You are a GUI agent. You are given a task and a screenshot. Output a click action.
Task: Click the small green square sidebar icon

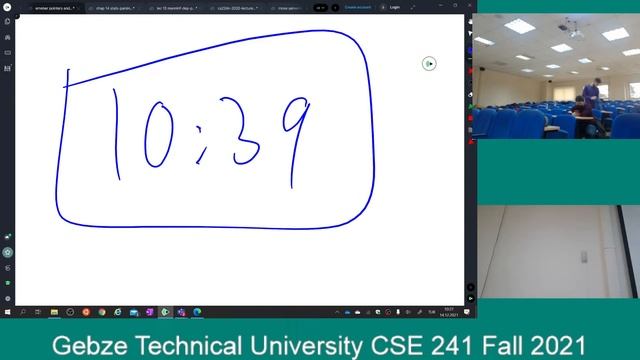[7, 283]
